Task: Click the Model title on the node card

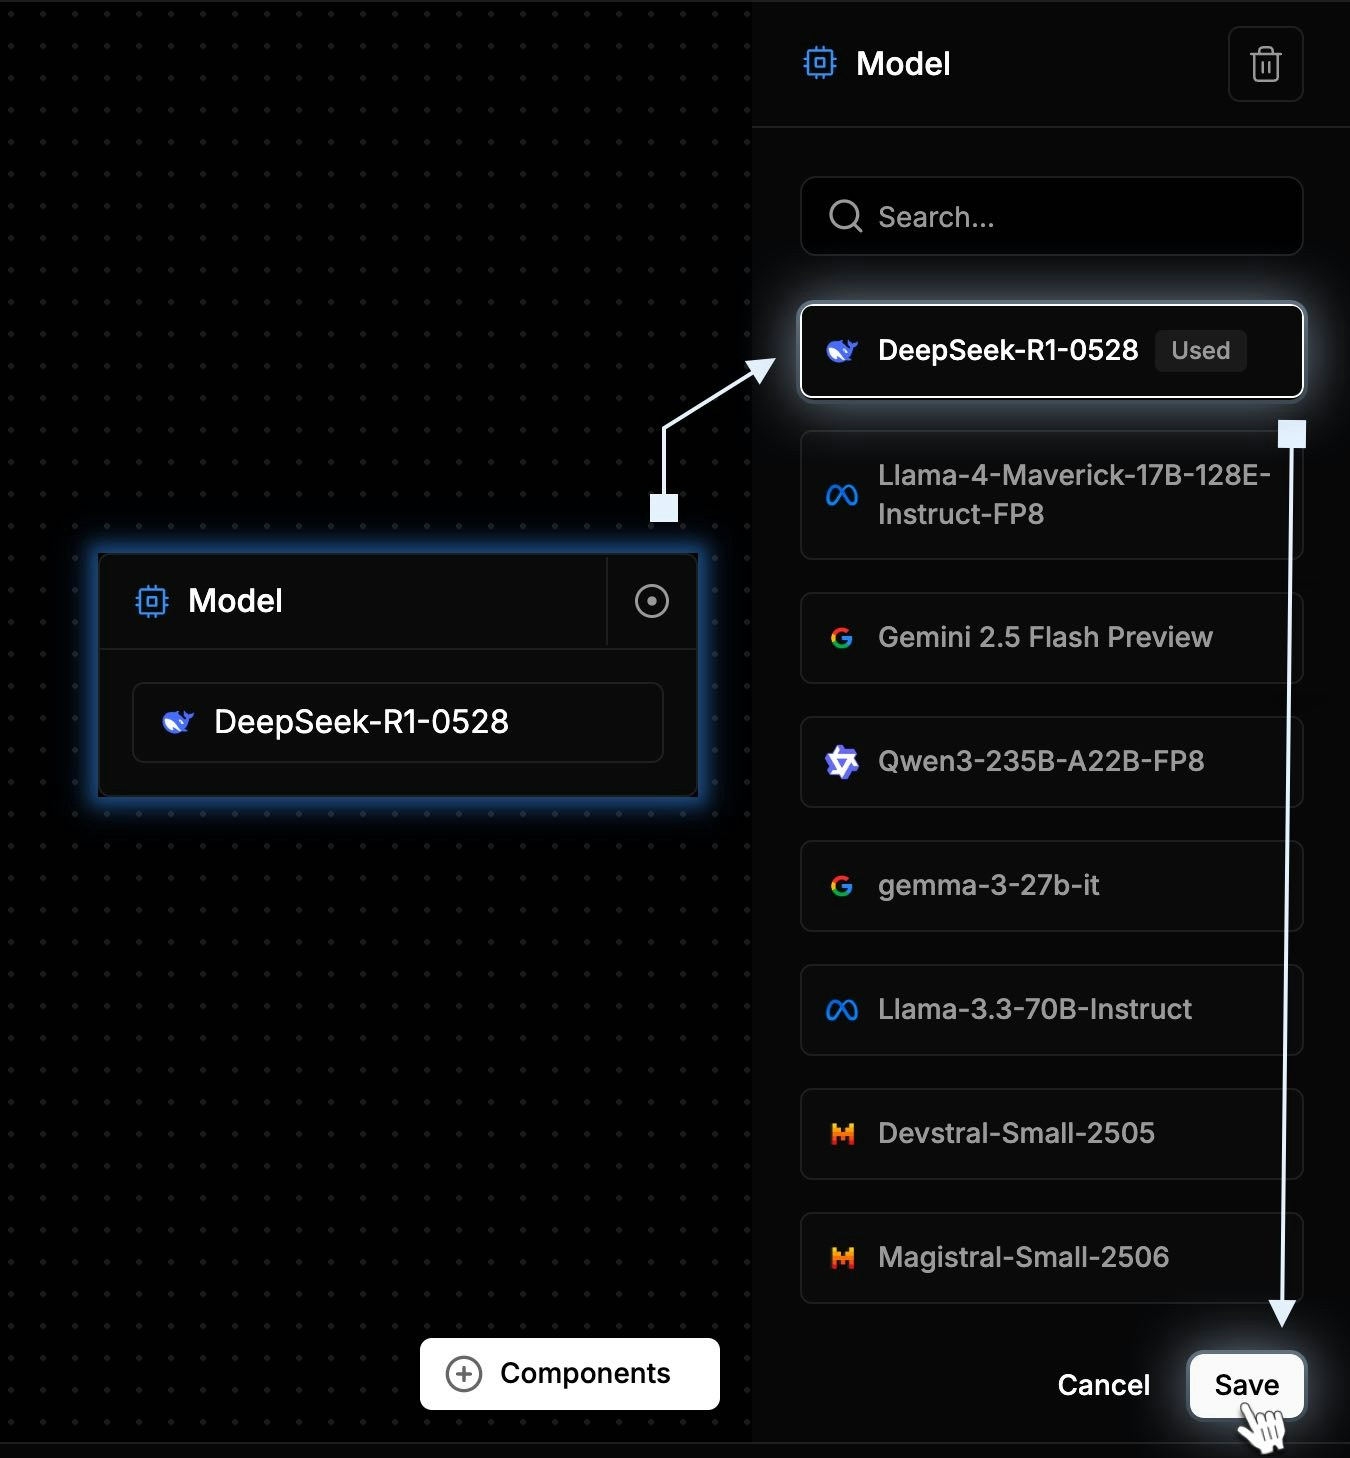Action: 235,601
